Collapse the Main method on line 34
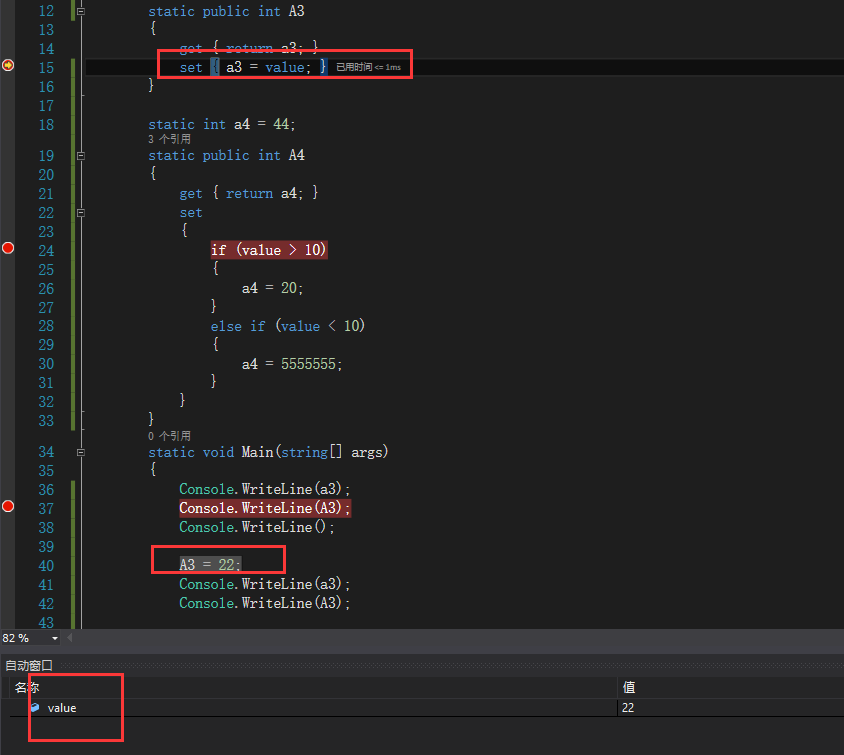This screenshot has width=844, height=755. coord(79,452)
